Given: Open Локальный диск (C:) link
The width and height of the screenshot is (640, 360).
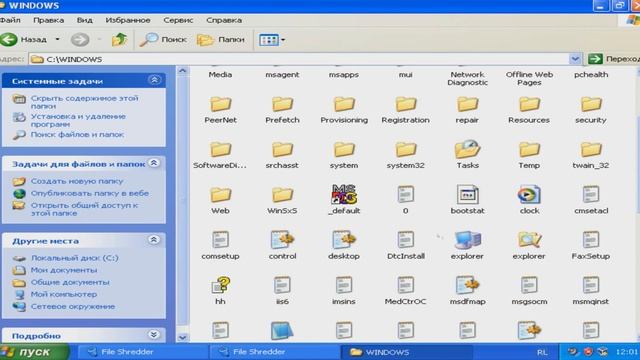Looking at the screenshot, I should pos(75,258).
